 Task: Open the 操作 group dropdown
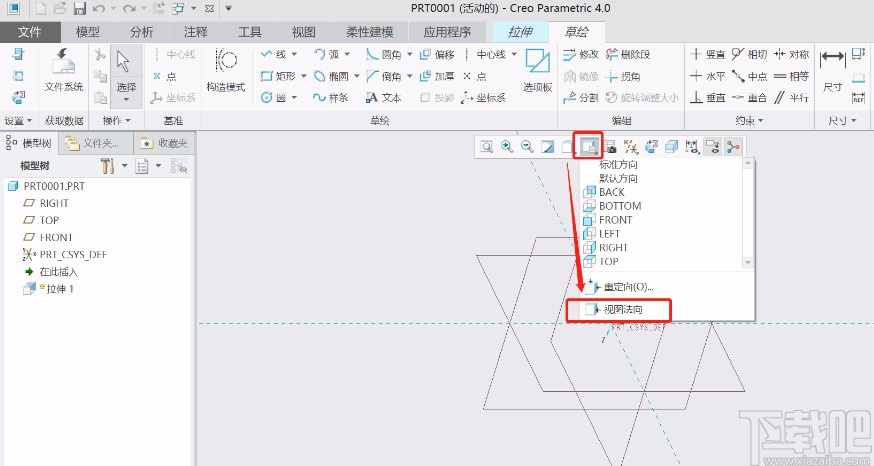pos(116,120)
